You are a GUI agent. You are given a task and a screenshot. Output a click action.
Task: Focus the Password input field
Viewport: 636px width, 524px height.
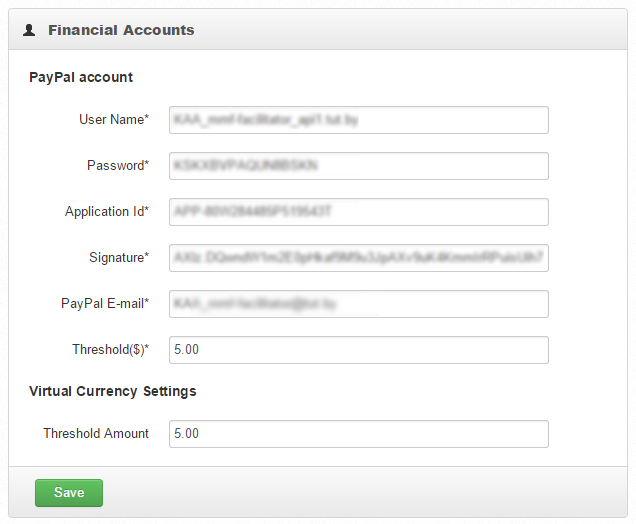[x=359, y=166]
